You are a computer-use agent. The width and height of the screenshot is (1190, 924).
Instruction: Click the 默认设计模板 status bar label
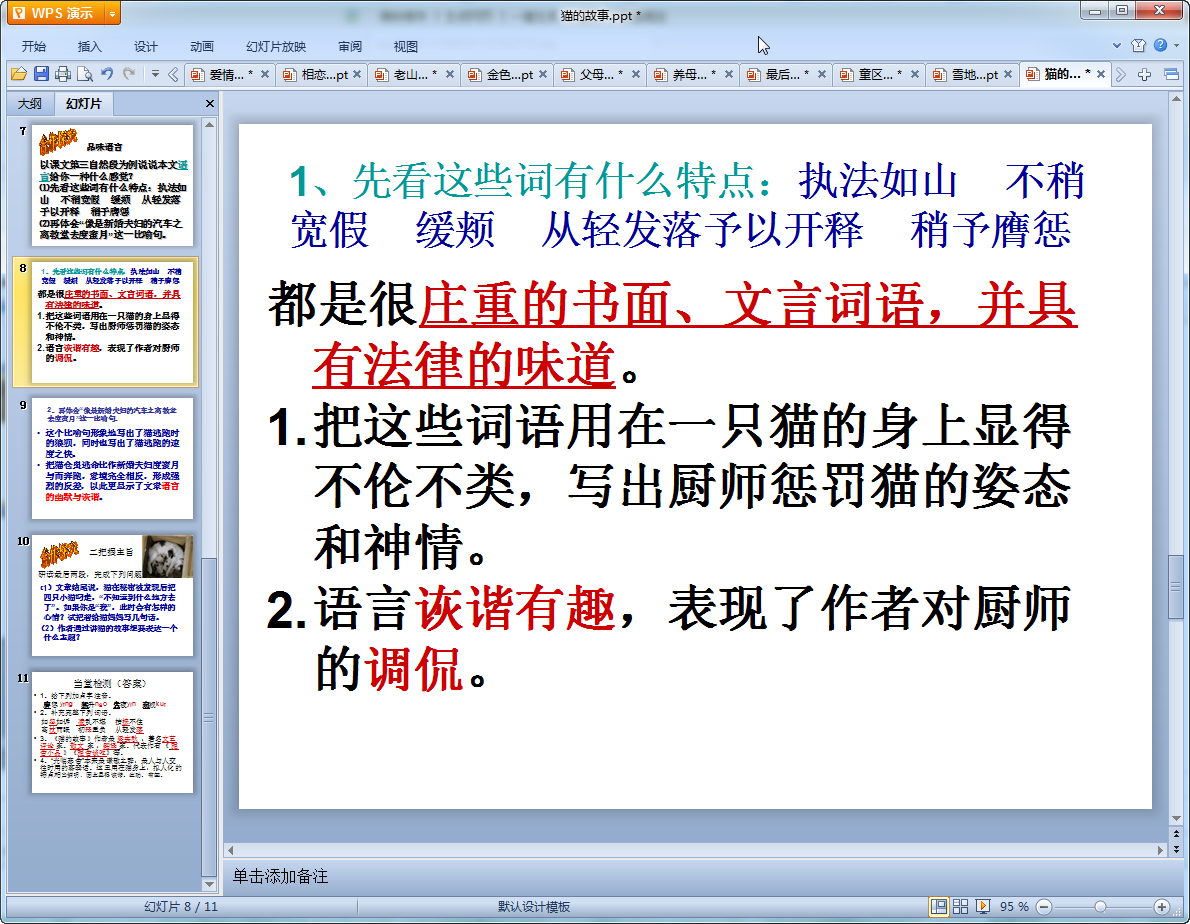534,907
